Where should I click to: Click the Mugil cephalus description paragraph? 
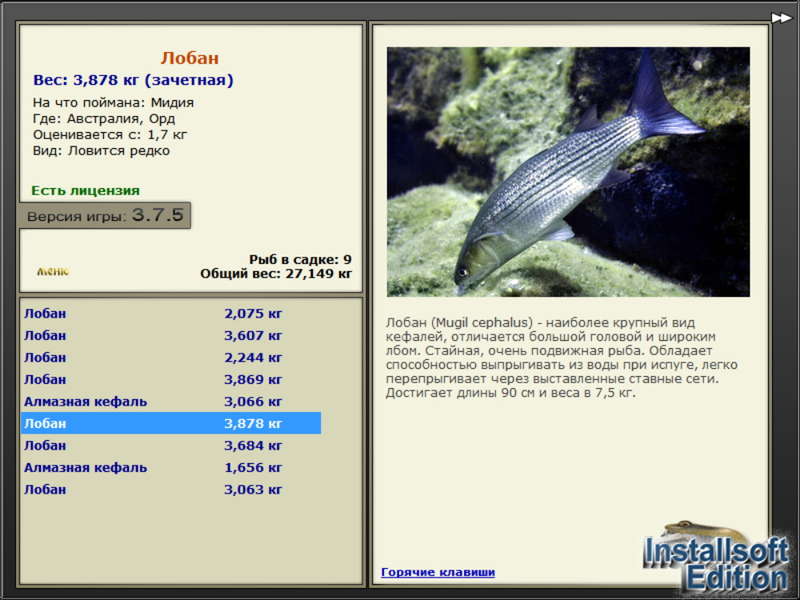[x=561, y=358]
